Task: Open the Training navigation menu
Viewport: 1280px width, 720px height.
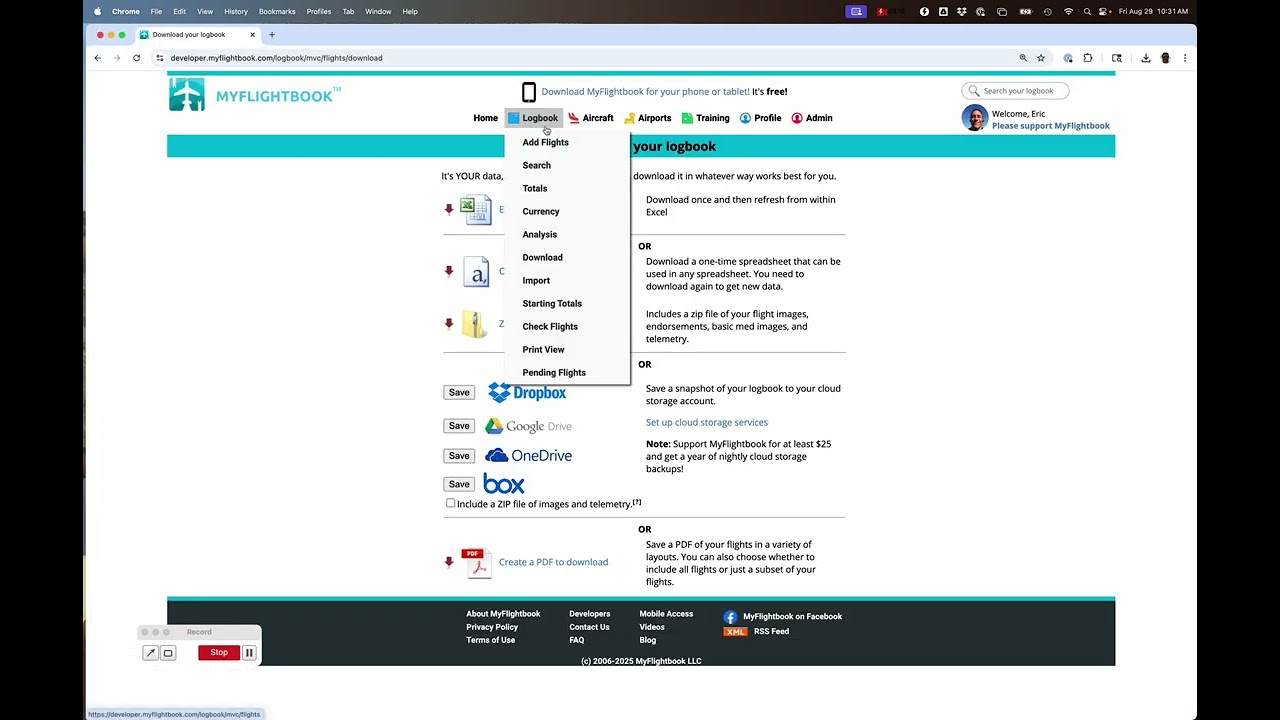Action: (x=706, y=118)
